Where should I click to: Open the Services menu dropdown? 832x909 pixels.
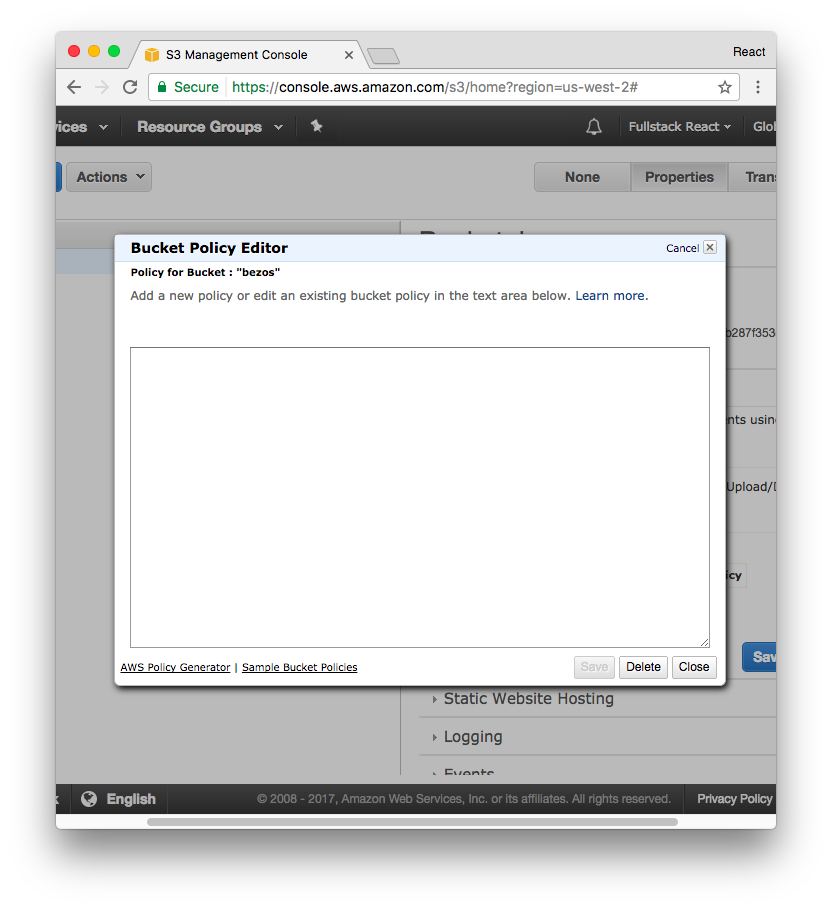pyautogui.click(x=82, y=127)
